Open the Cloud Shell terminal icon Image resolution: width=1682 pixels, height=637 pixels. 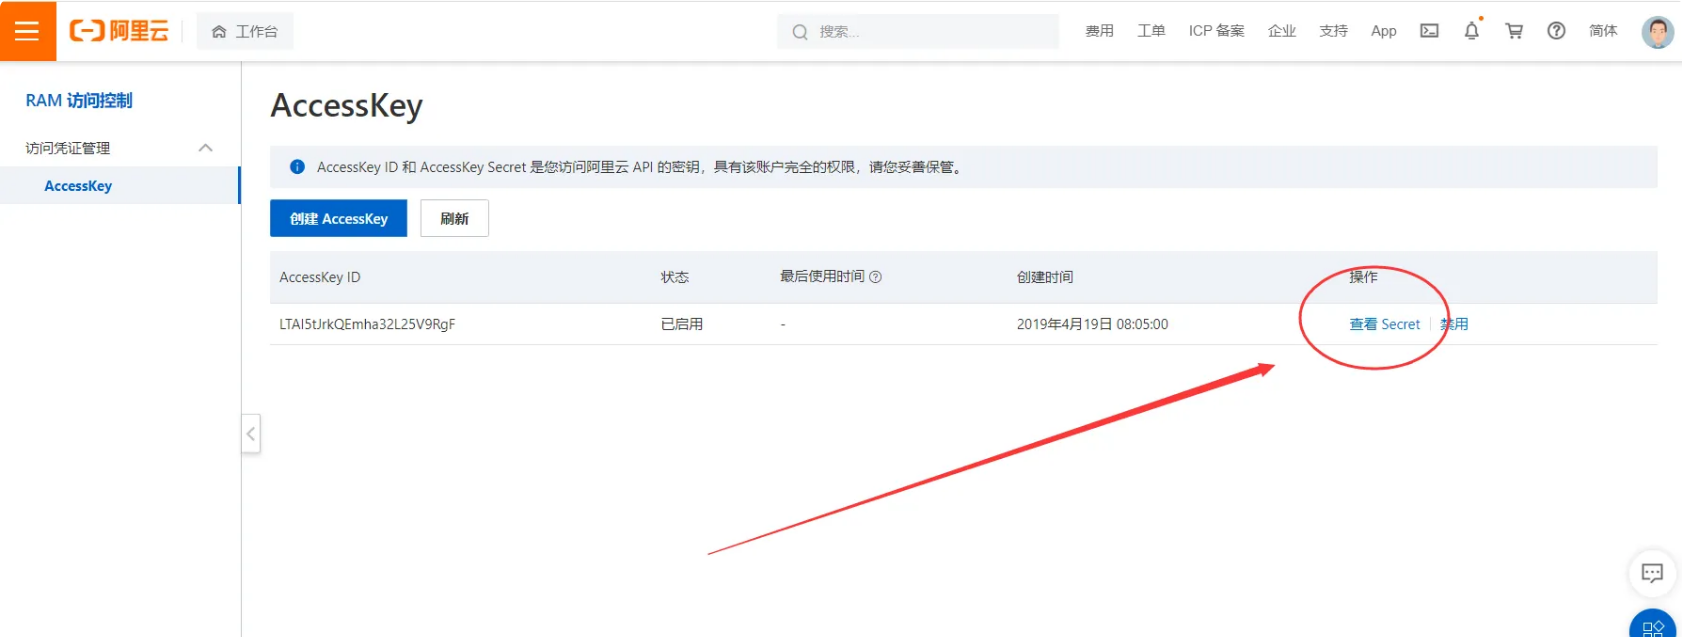[1430, 31]
